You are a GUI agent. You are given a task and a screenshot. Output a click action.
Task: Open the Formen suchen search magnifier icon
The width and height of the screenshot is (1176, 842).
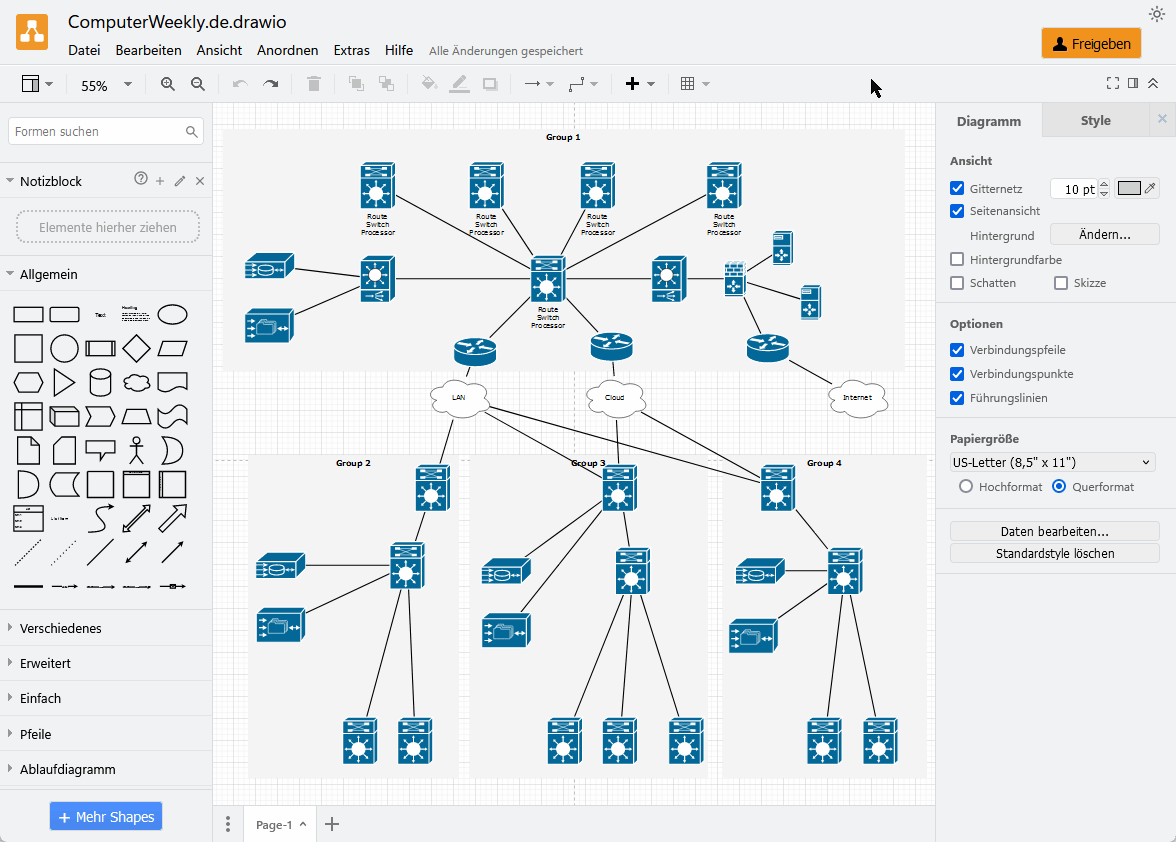click(190, 131)
